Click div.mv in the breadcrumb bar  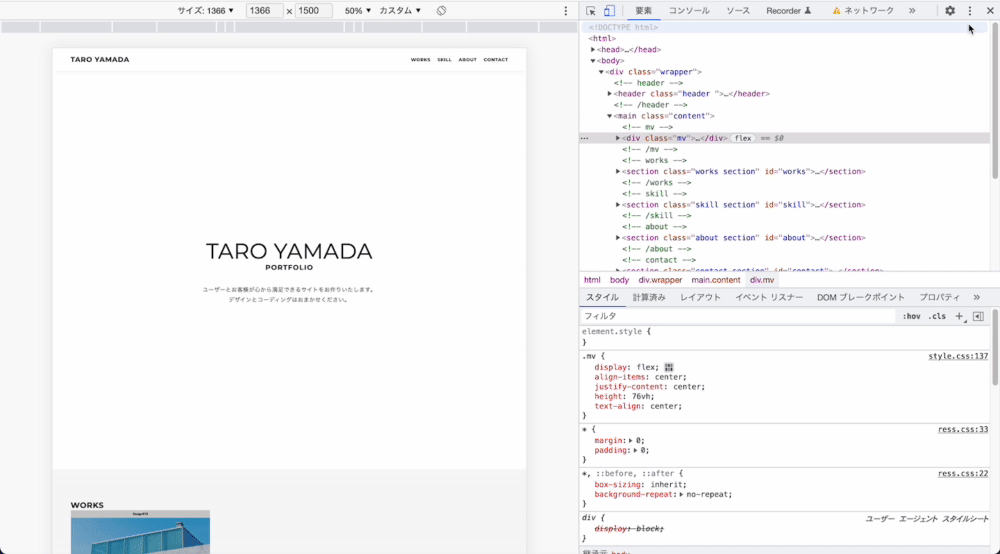(762, 280)
